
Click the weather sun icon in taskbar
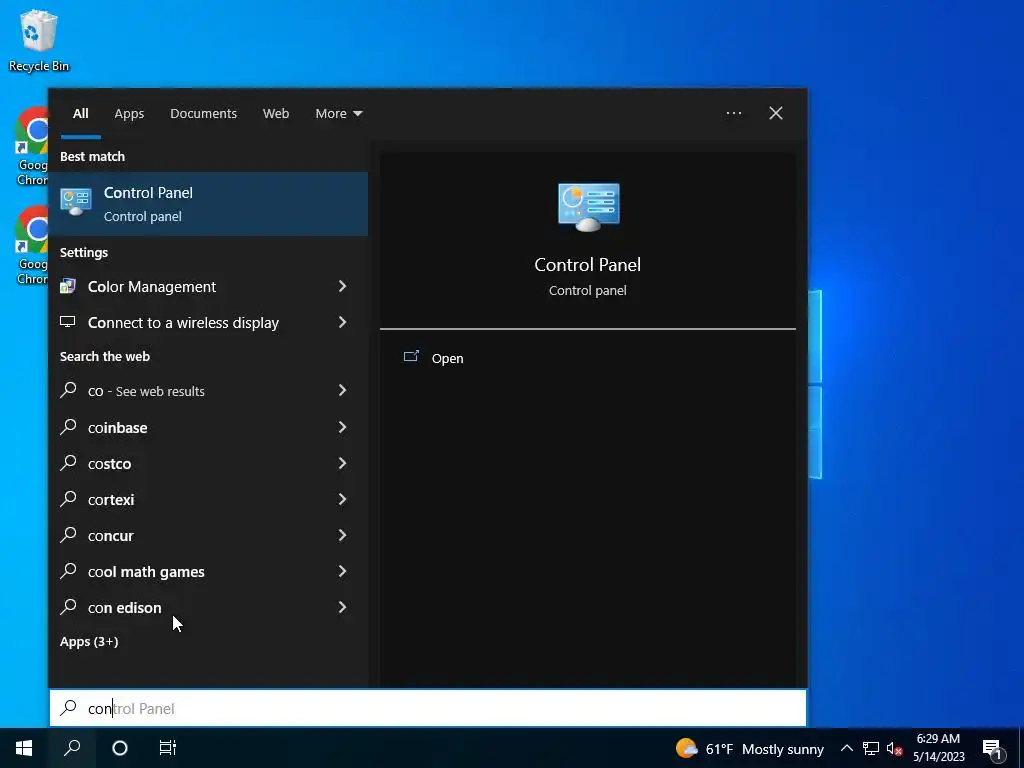tap(686, 748)
